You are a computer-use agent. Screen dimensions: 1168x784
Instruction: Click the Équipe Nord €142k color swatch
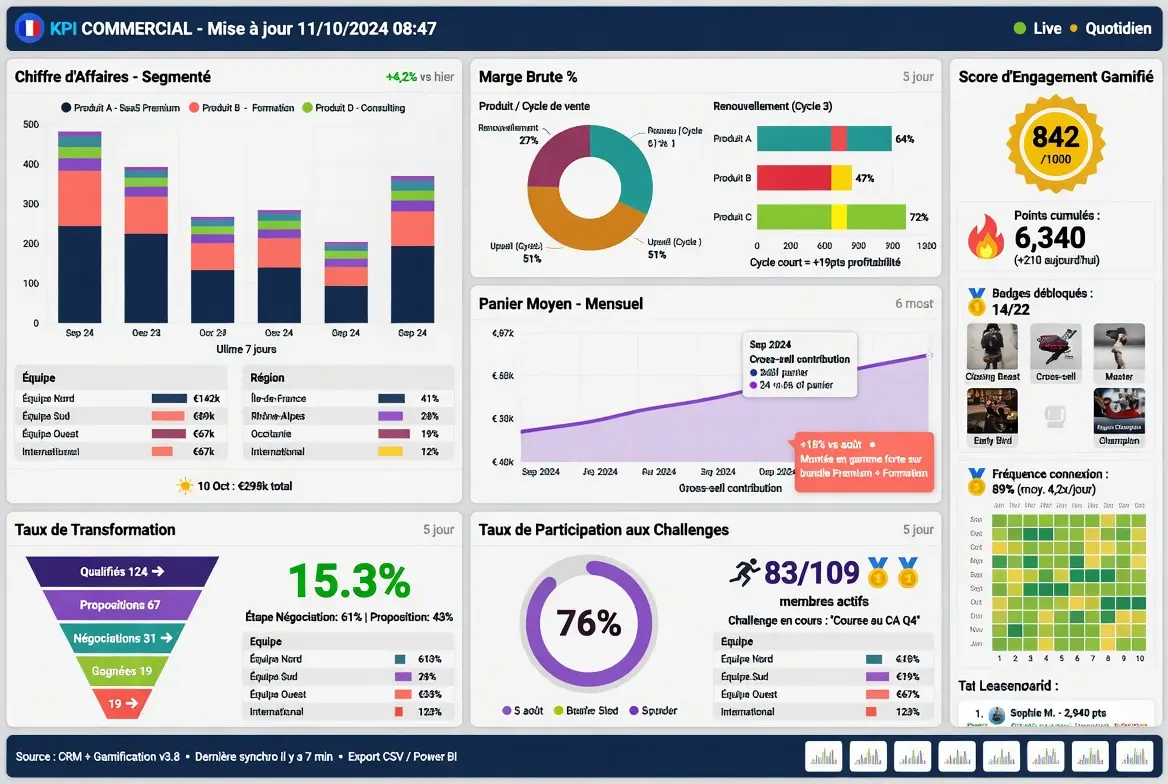click(169, 399)
